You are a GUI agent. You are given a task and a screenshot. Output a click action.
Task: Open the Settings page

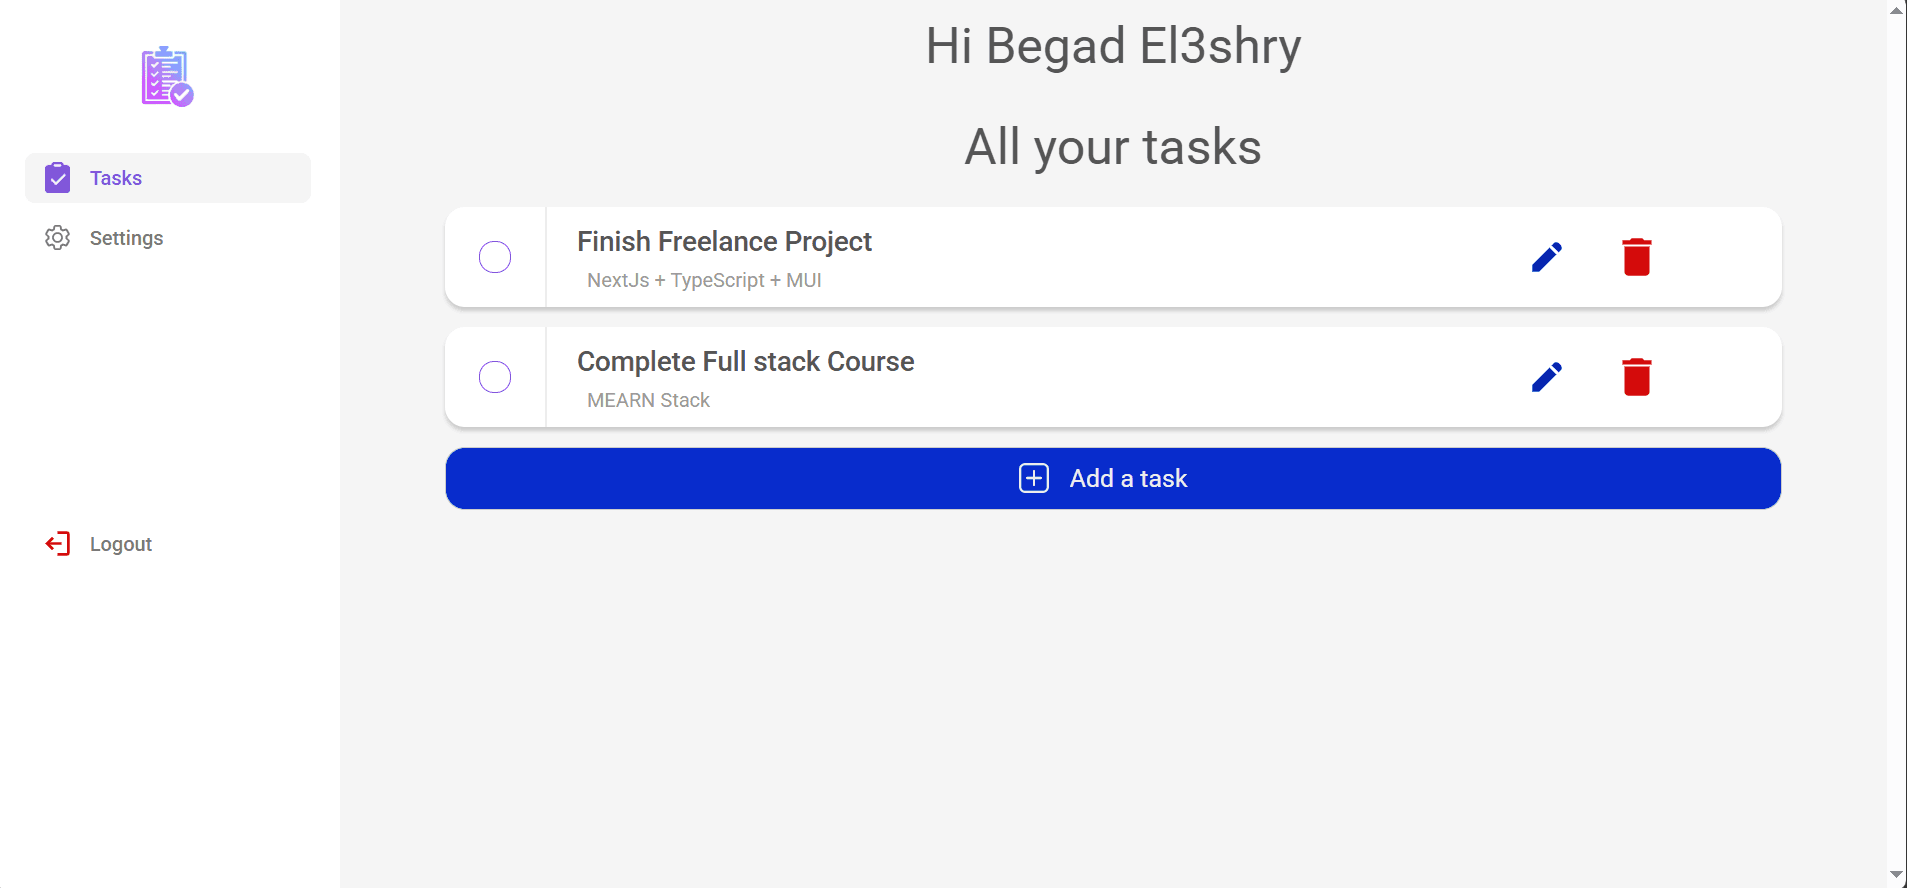coord(126,237)
